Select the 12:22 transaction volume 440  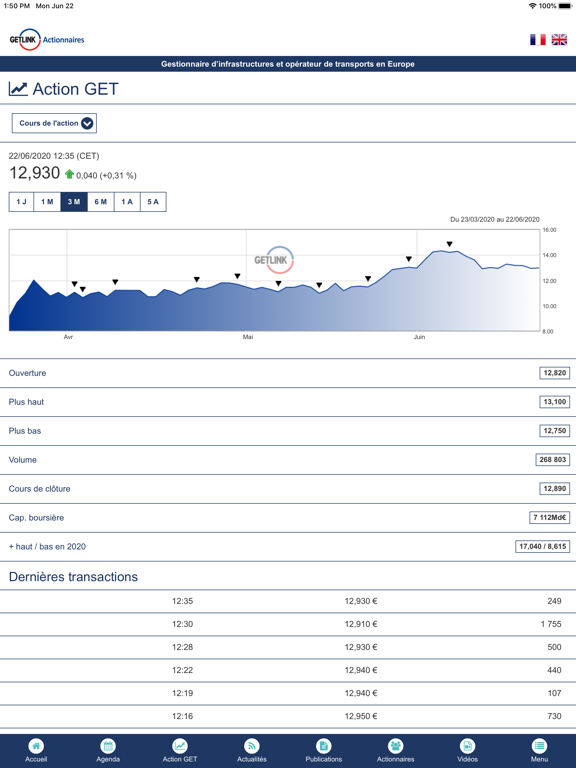[554, 670]
